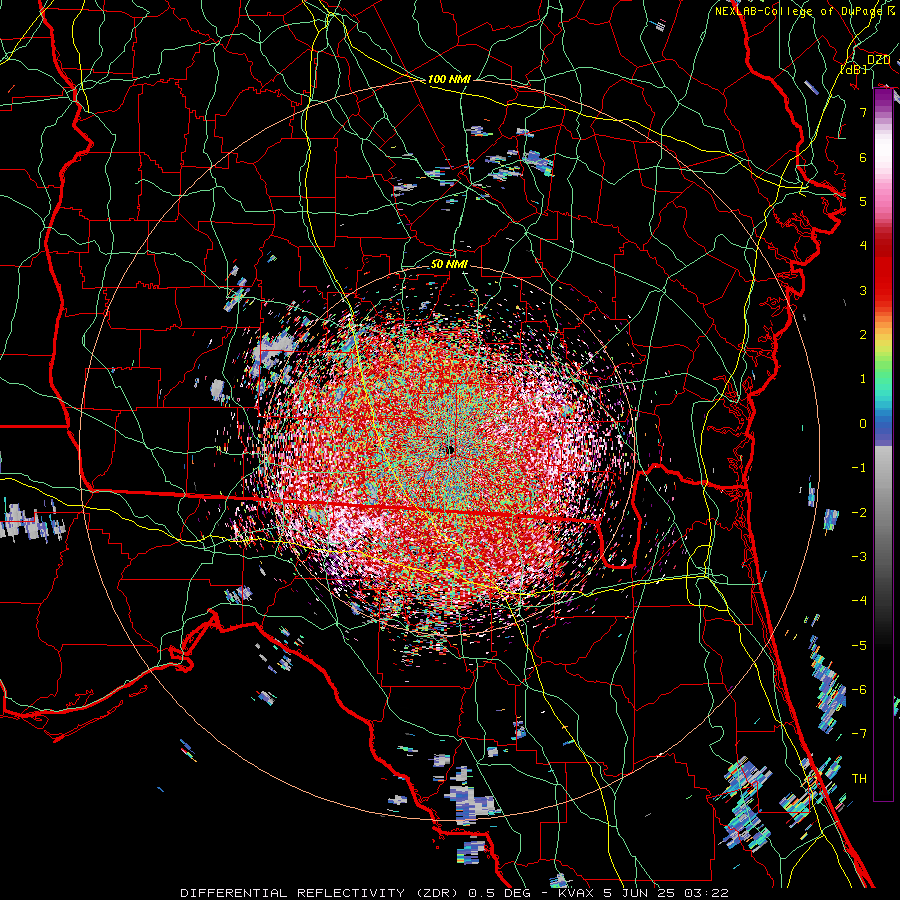Click the 2 value on the color scale
Screen dimensions: 900x900
(x=863, y=335)
